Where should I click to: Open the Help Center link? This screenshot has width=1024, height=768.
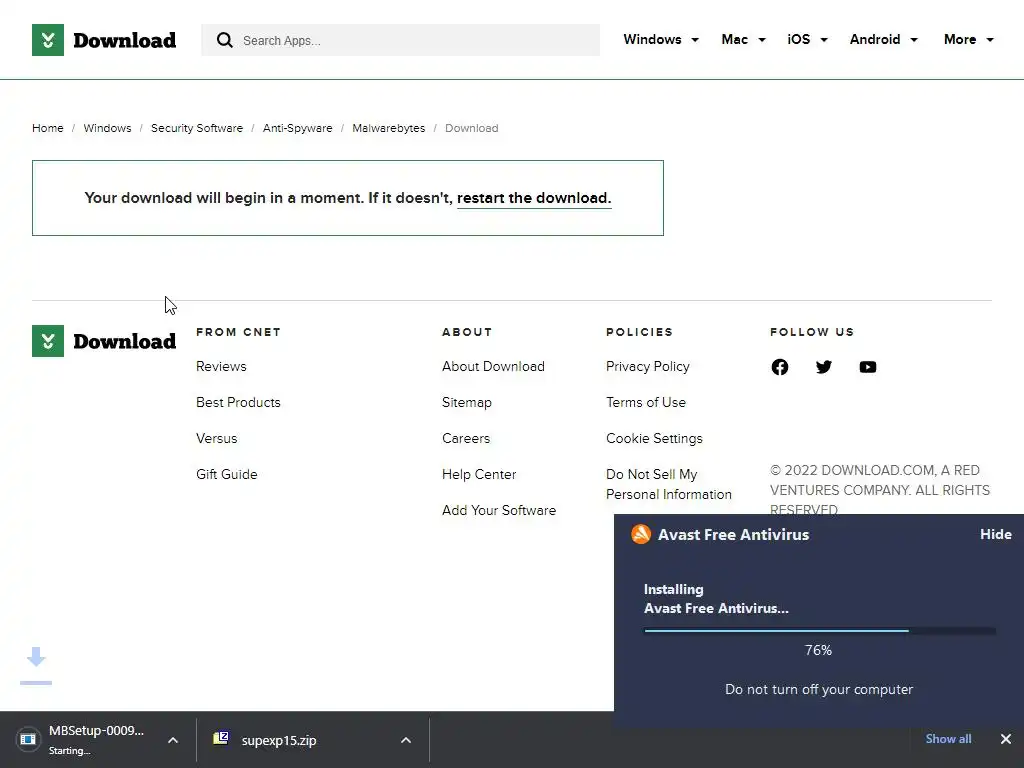pos(479,474)
